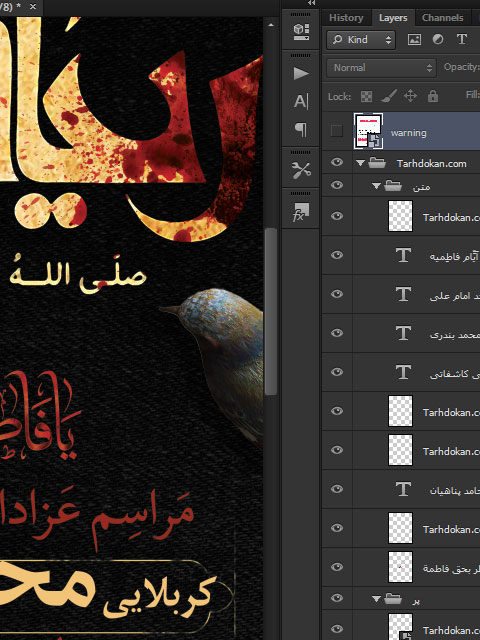
Task: Select the متن group name
Action: pyautogui.click(x=421, y=187)
